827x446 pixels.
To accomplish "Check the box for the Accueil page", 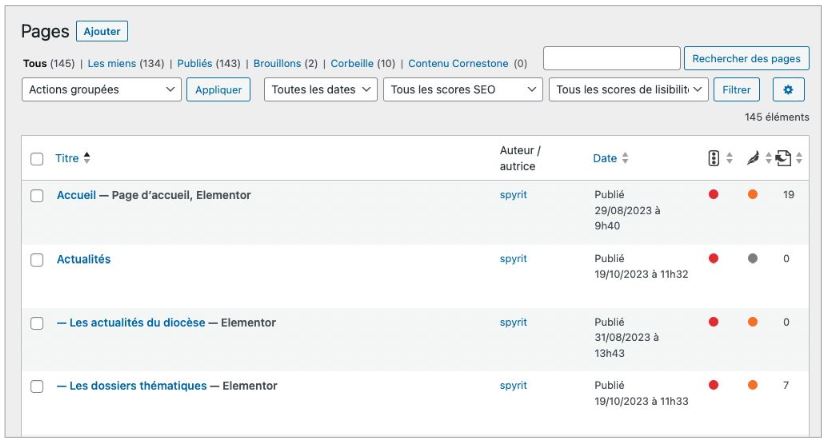I will [x=37, y=196].
